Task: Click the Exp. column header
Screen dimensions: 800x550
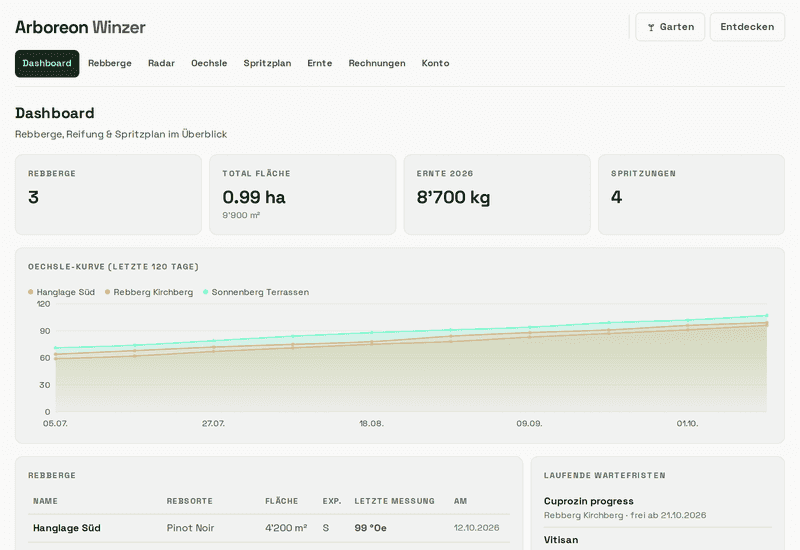Action: tap(332, 501)
